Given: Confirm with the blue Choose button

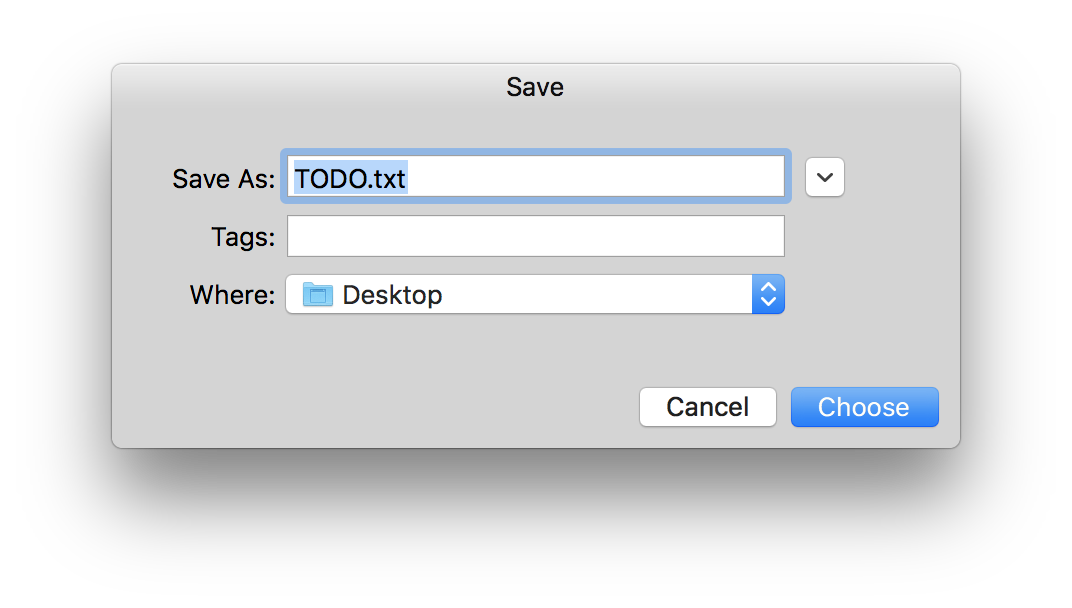Looking at the screenshot, I should (864, 407).
